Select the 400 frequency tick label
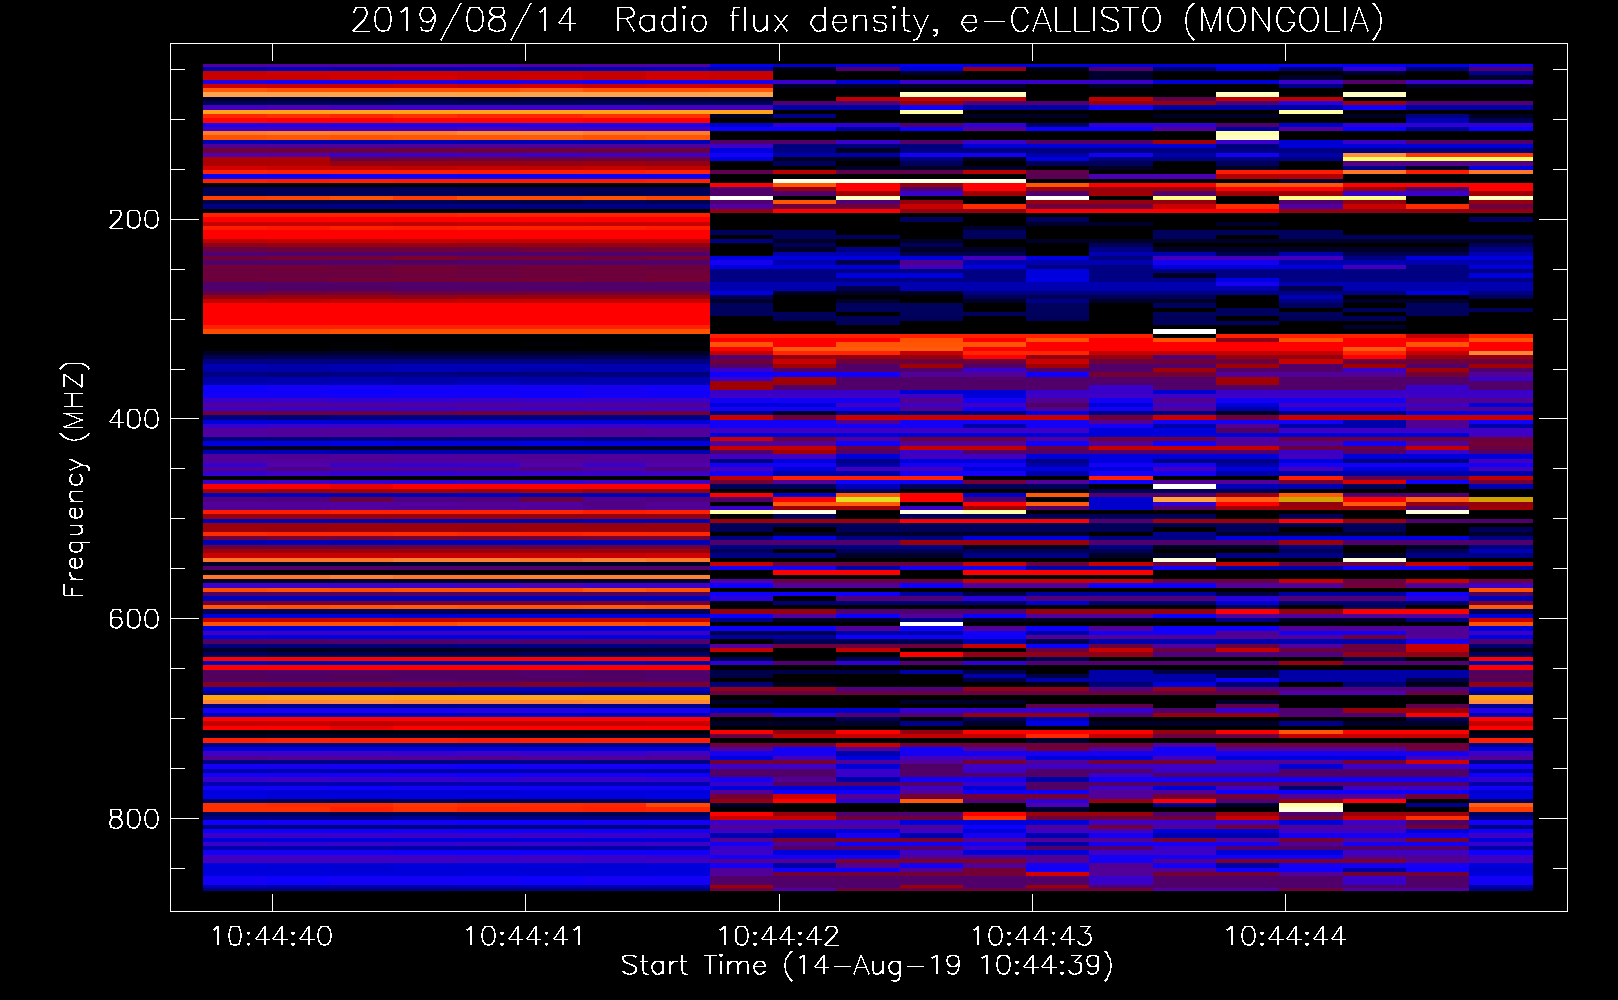1618x1000 pixels. tap(134, 419)
